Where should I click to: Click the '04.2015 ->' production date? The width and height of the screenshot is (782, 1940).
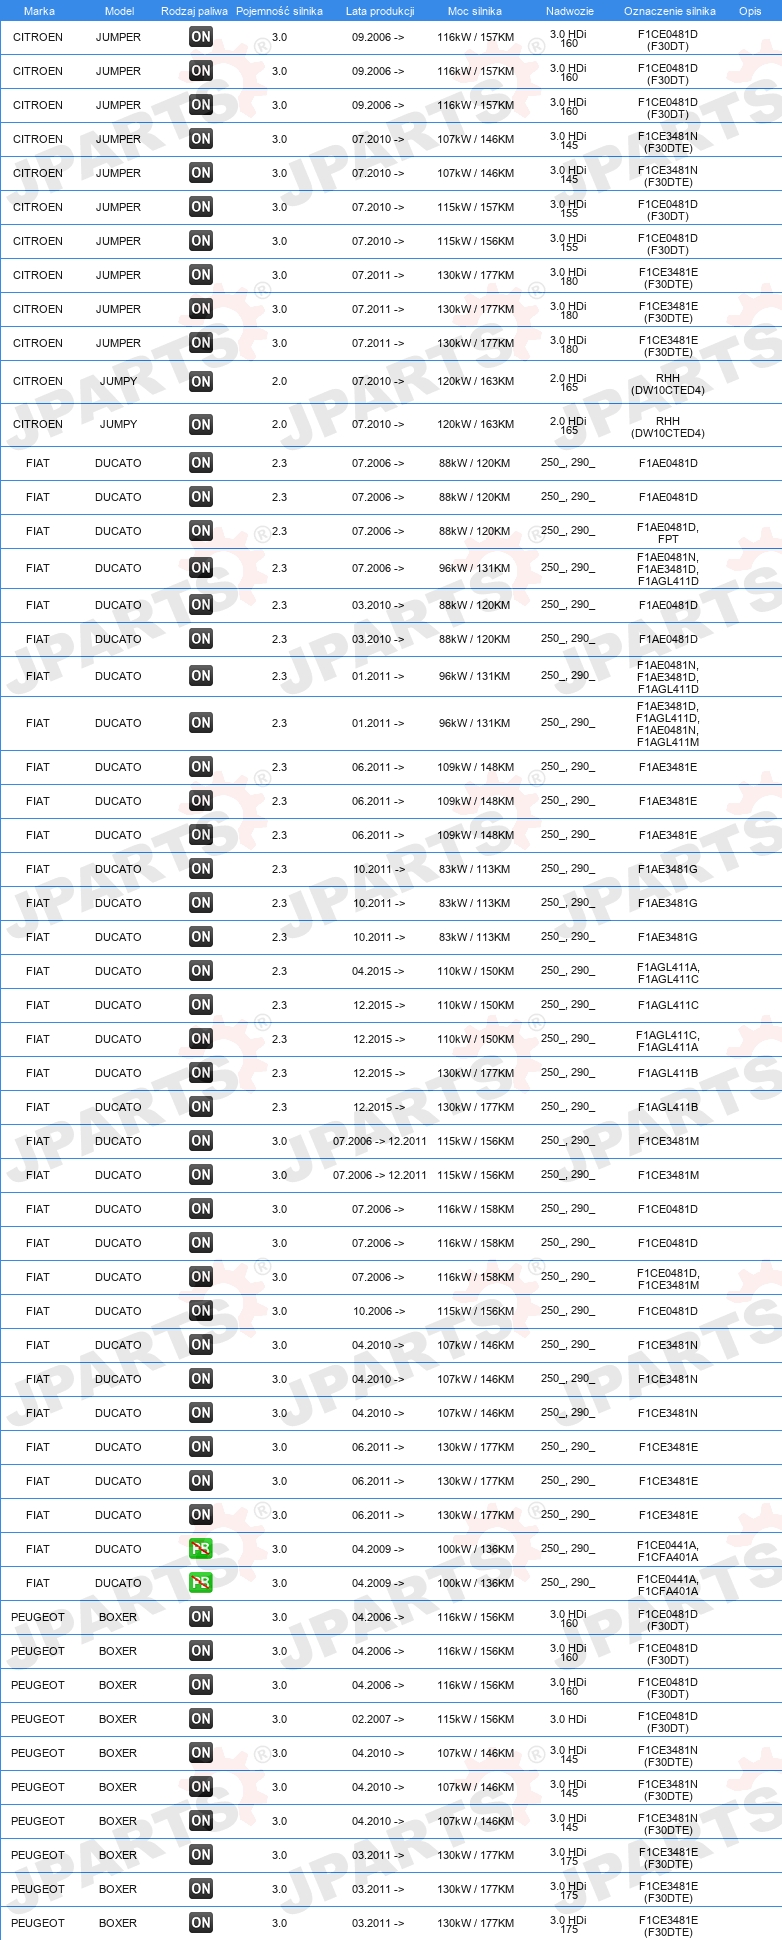(378, 971)
